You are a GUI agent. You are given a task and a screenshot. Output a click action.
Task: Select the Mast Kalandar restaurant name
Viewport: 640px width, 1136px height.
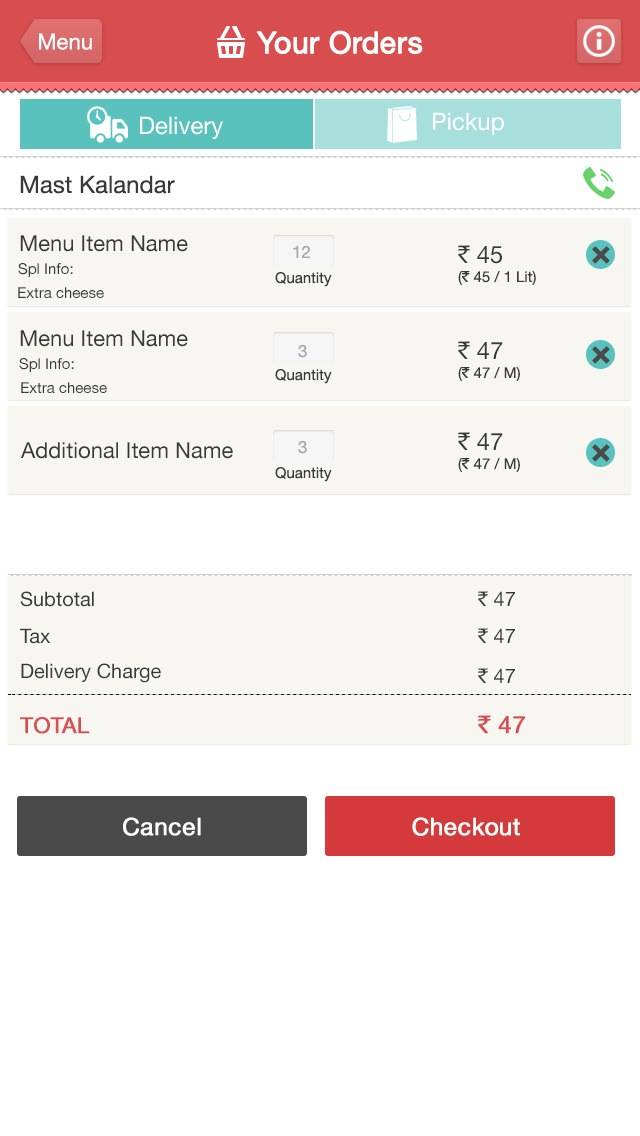(x=97, y=185)
